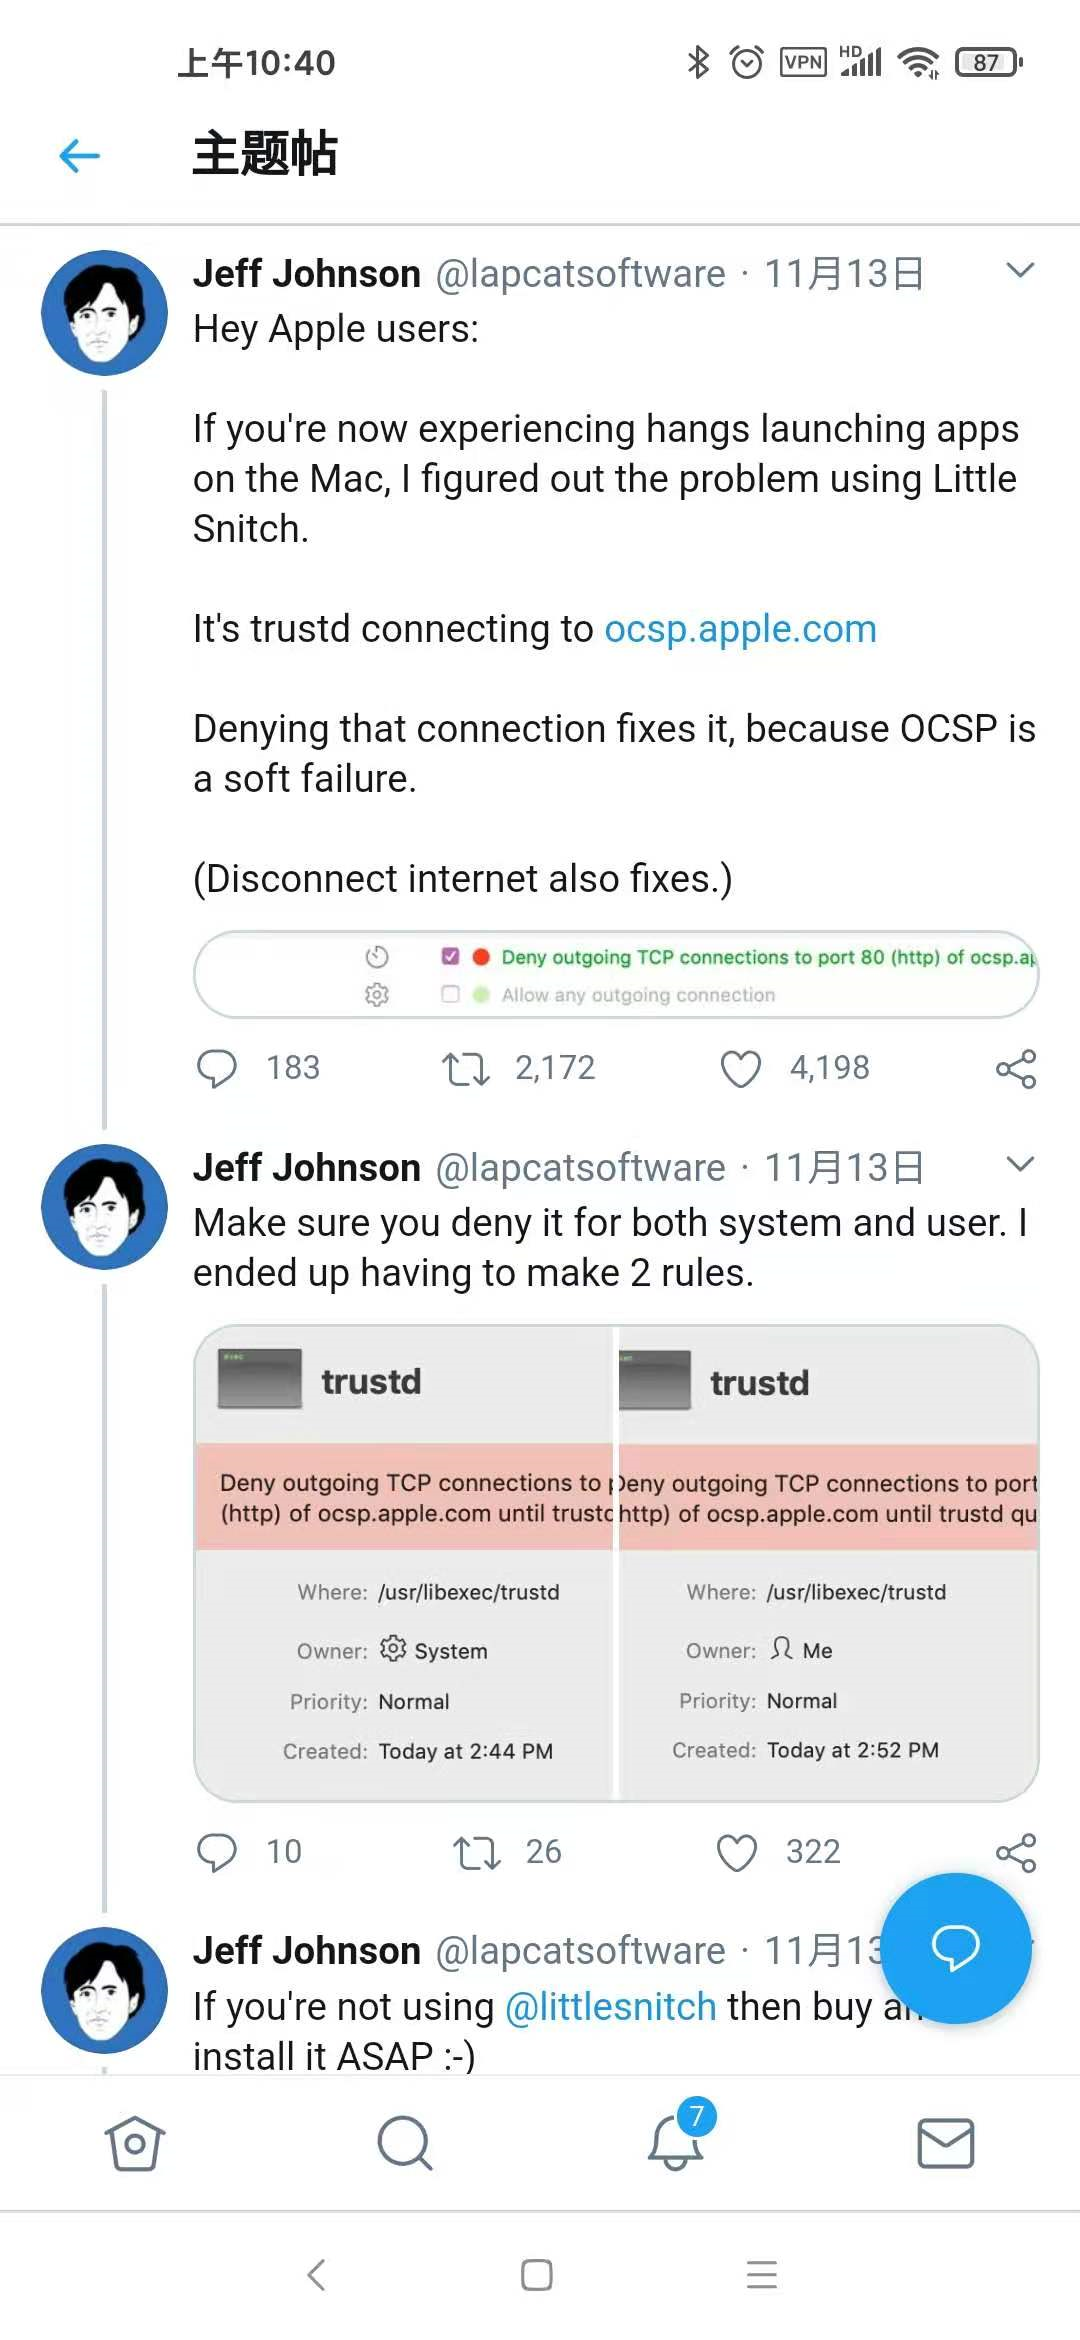Screen dimensions: 1080x2340
Task: Reply to the first tweet
Action: (x=217, y=1068)
